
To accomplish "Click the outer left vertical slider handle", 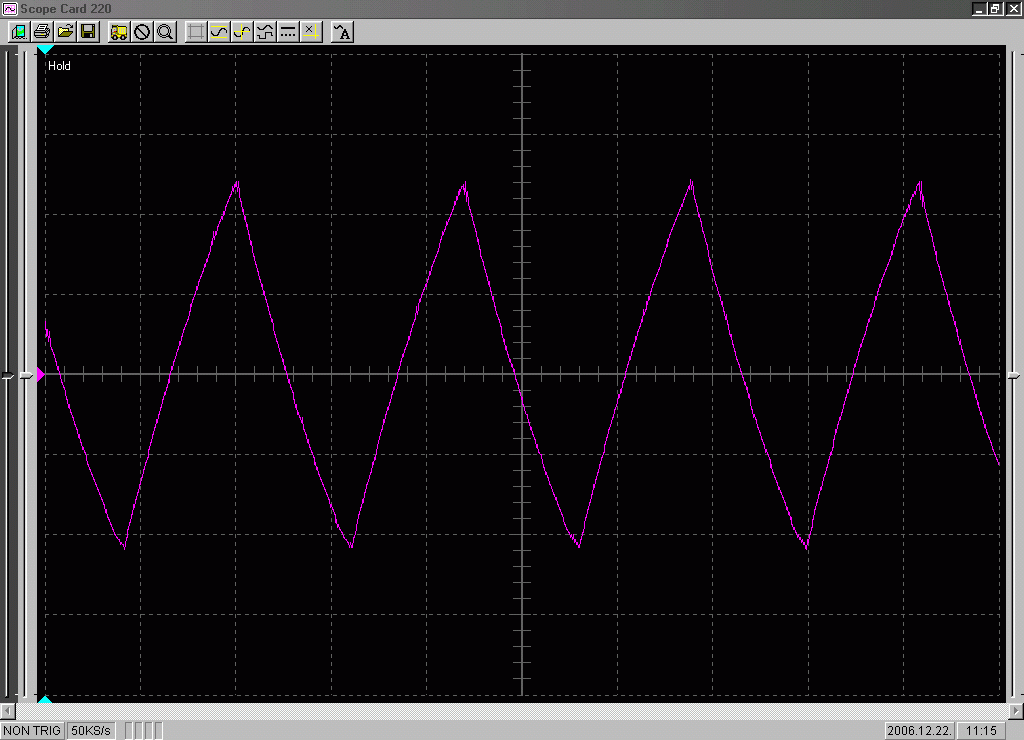I will (8, 376).
